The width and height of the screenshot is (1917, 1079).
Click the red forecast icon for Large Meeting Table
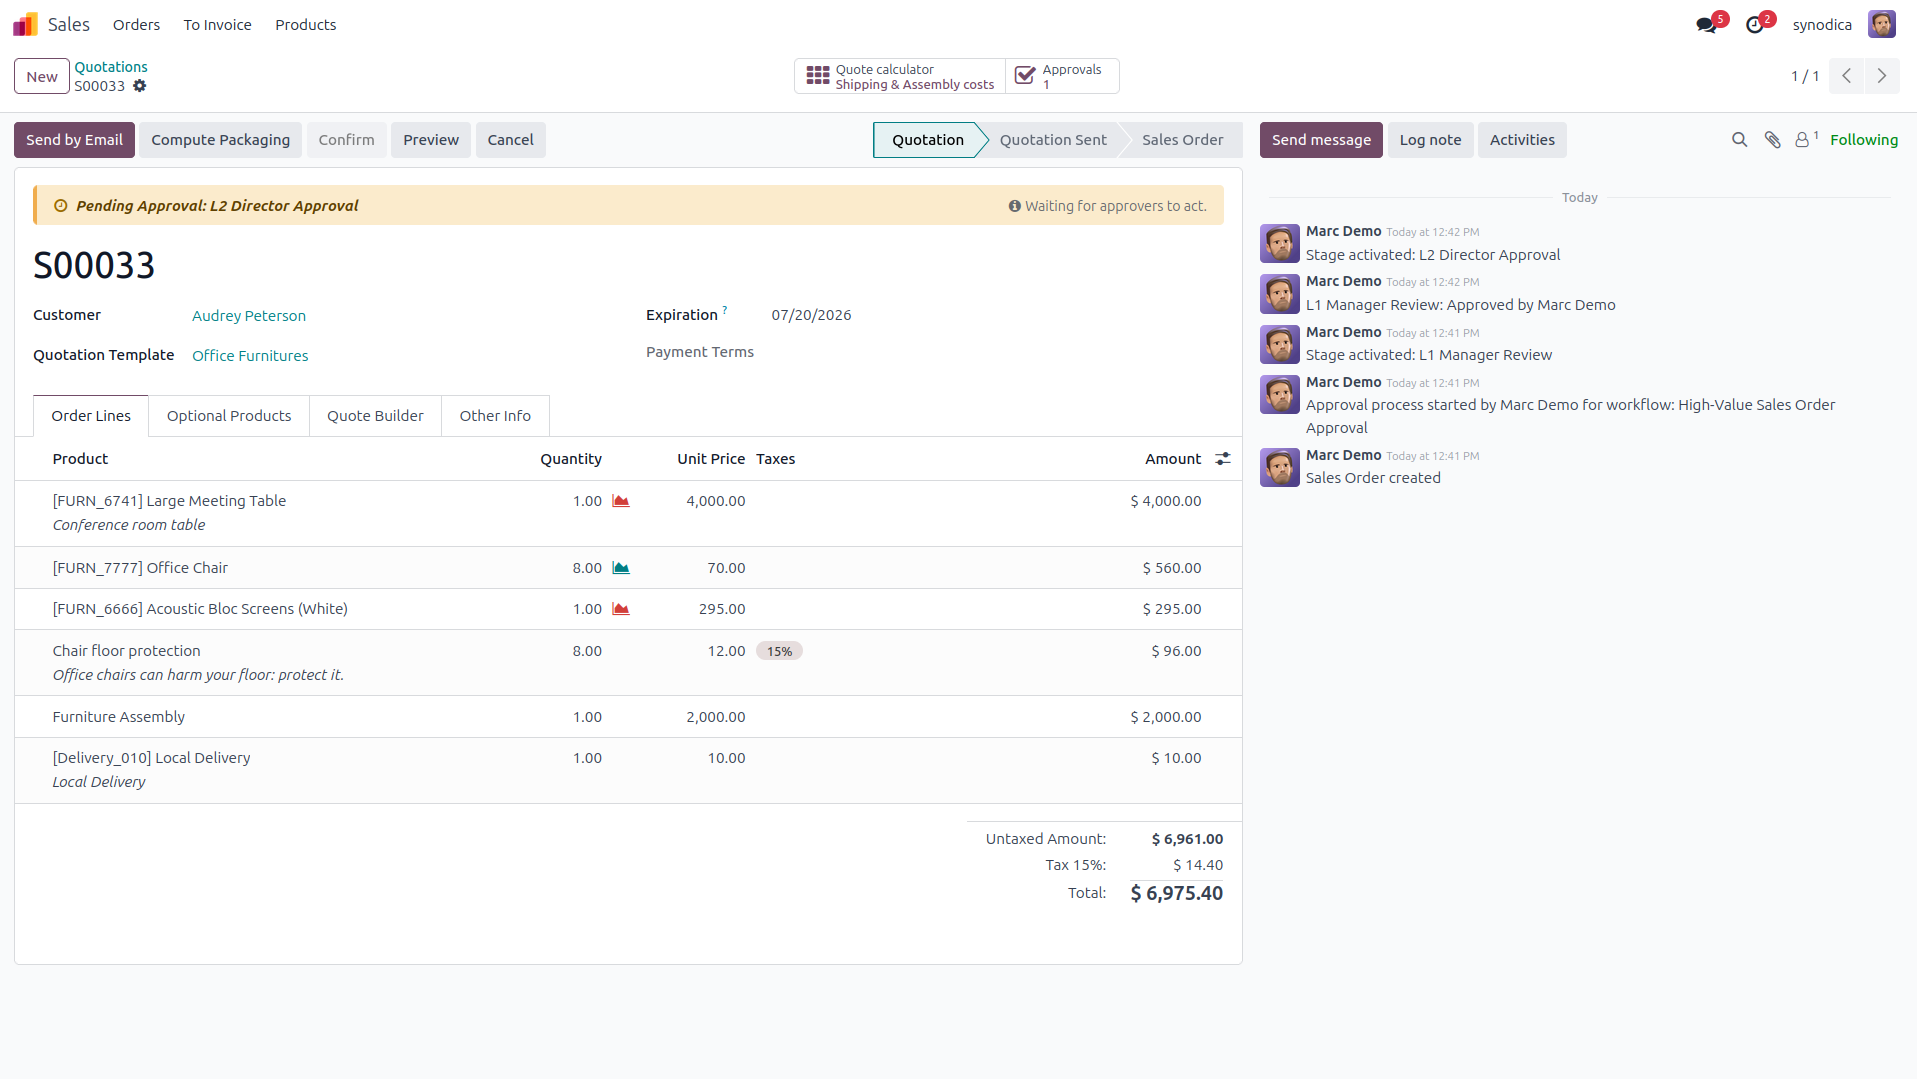[x=621, y=501]
